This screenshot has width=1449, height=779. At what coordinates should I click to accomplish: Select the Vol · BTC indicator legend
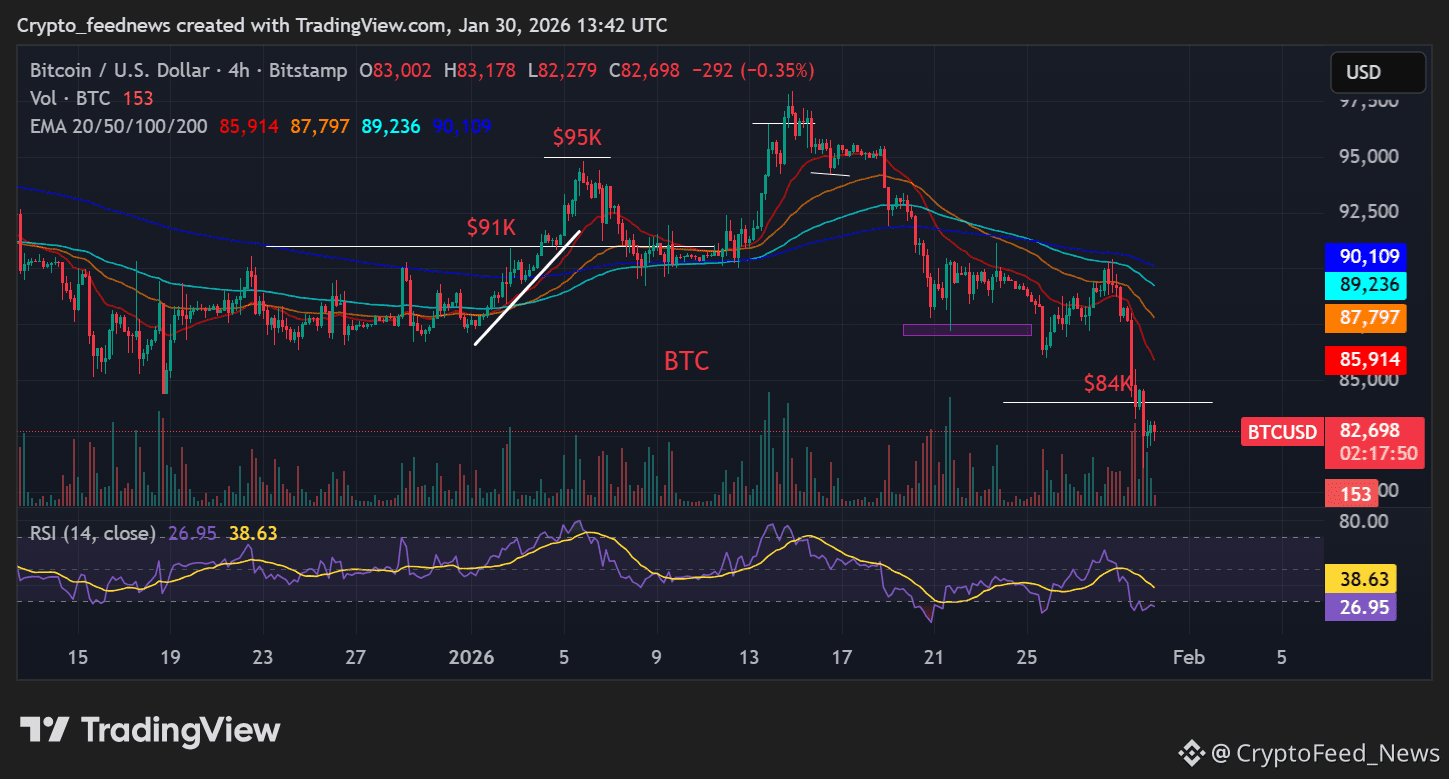pyautogui.click(x=71, y=98)
